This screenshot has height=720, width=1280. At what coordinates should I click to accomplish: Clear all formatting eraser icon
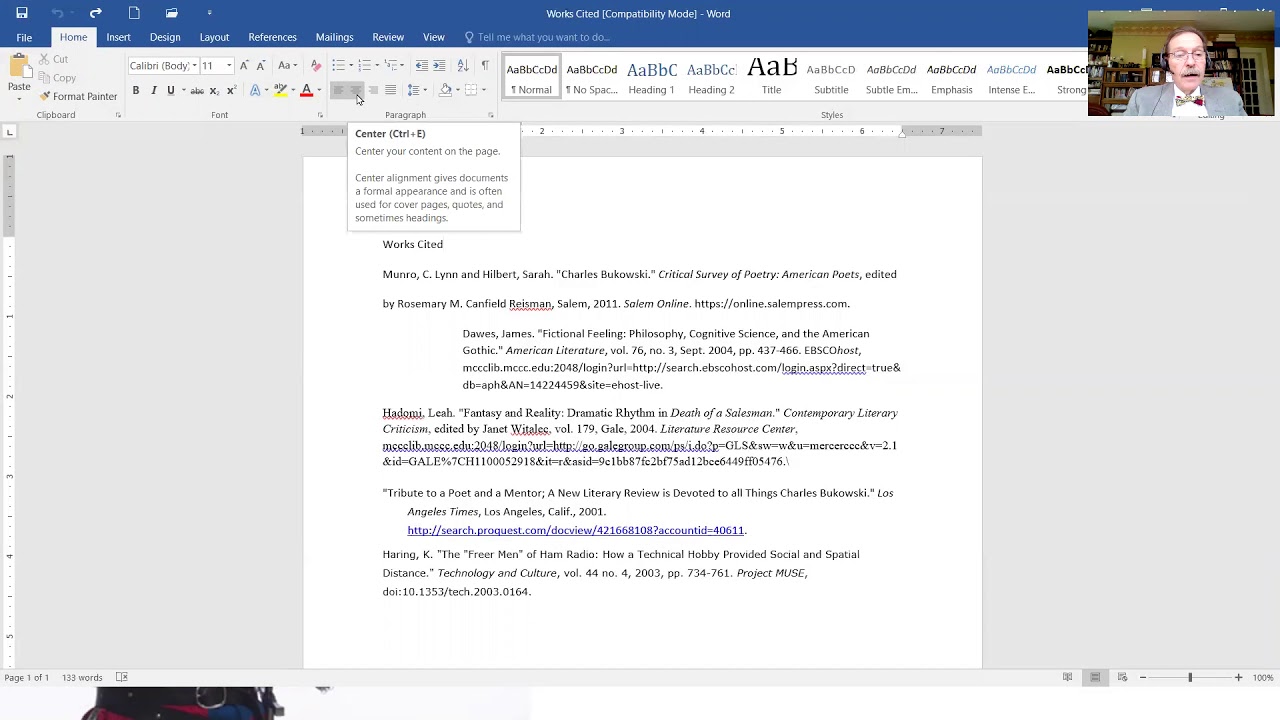click(316, 65)
